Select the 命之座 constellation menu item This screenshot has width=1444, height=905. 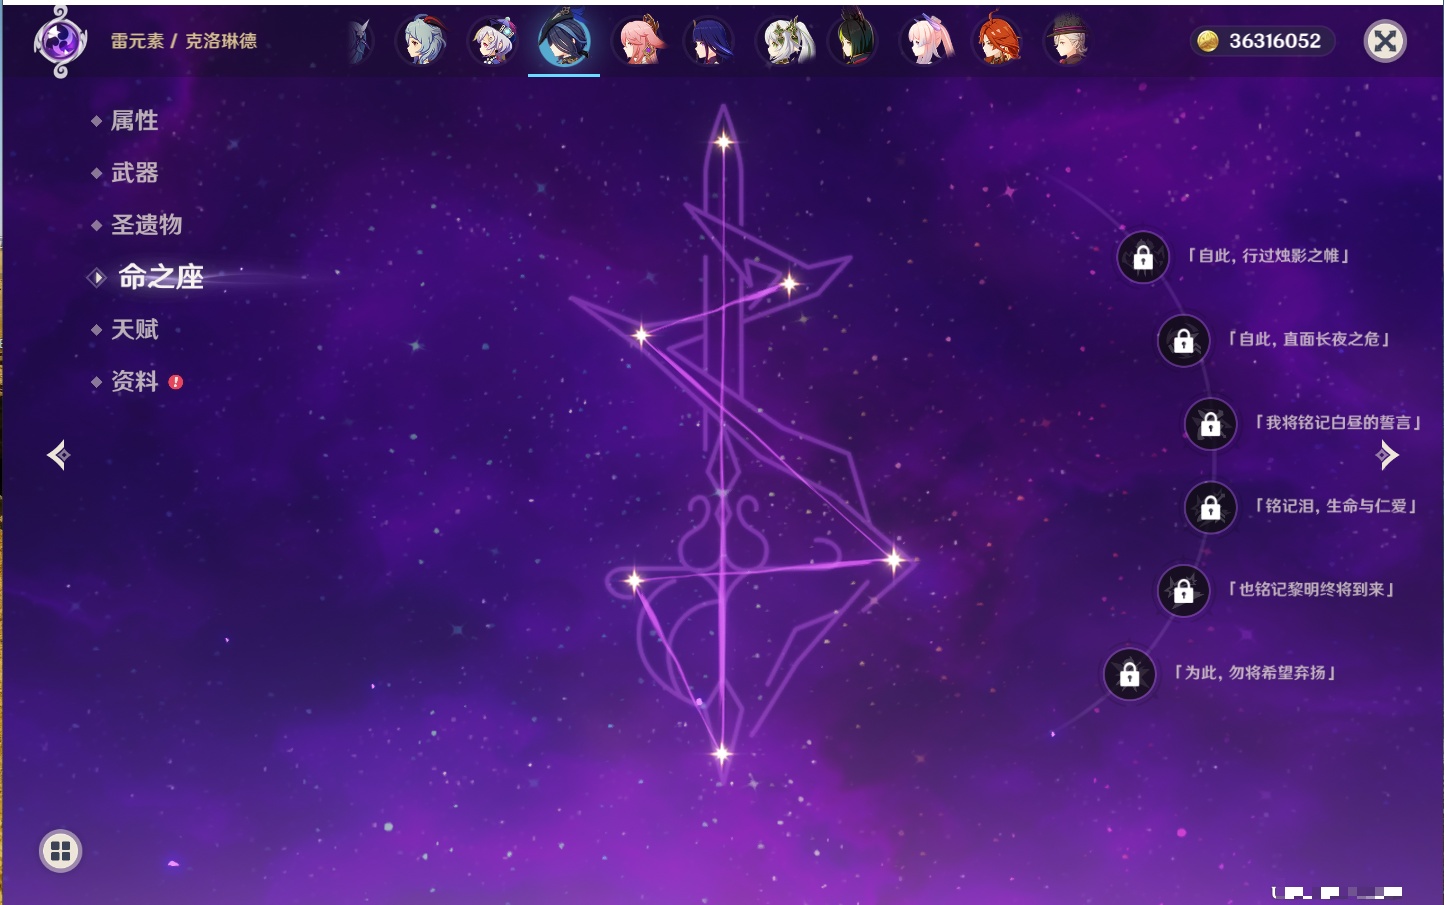pyautogui.click(x=160, y=277)
